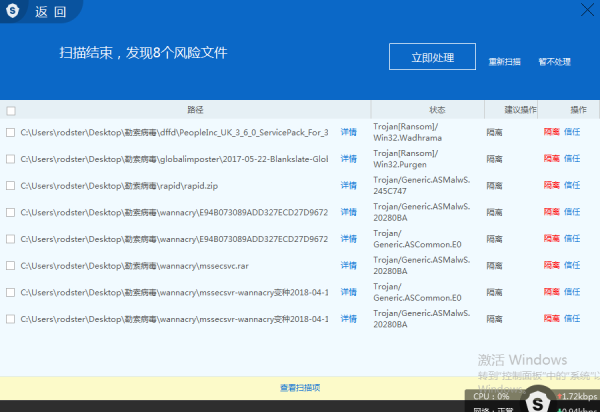Open 详情 for the globalimposter Blankslate file
This screenshot has height=412, width=600.
point(348,159)
